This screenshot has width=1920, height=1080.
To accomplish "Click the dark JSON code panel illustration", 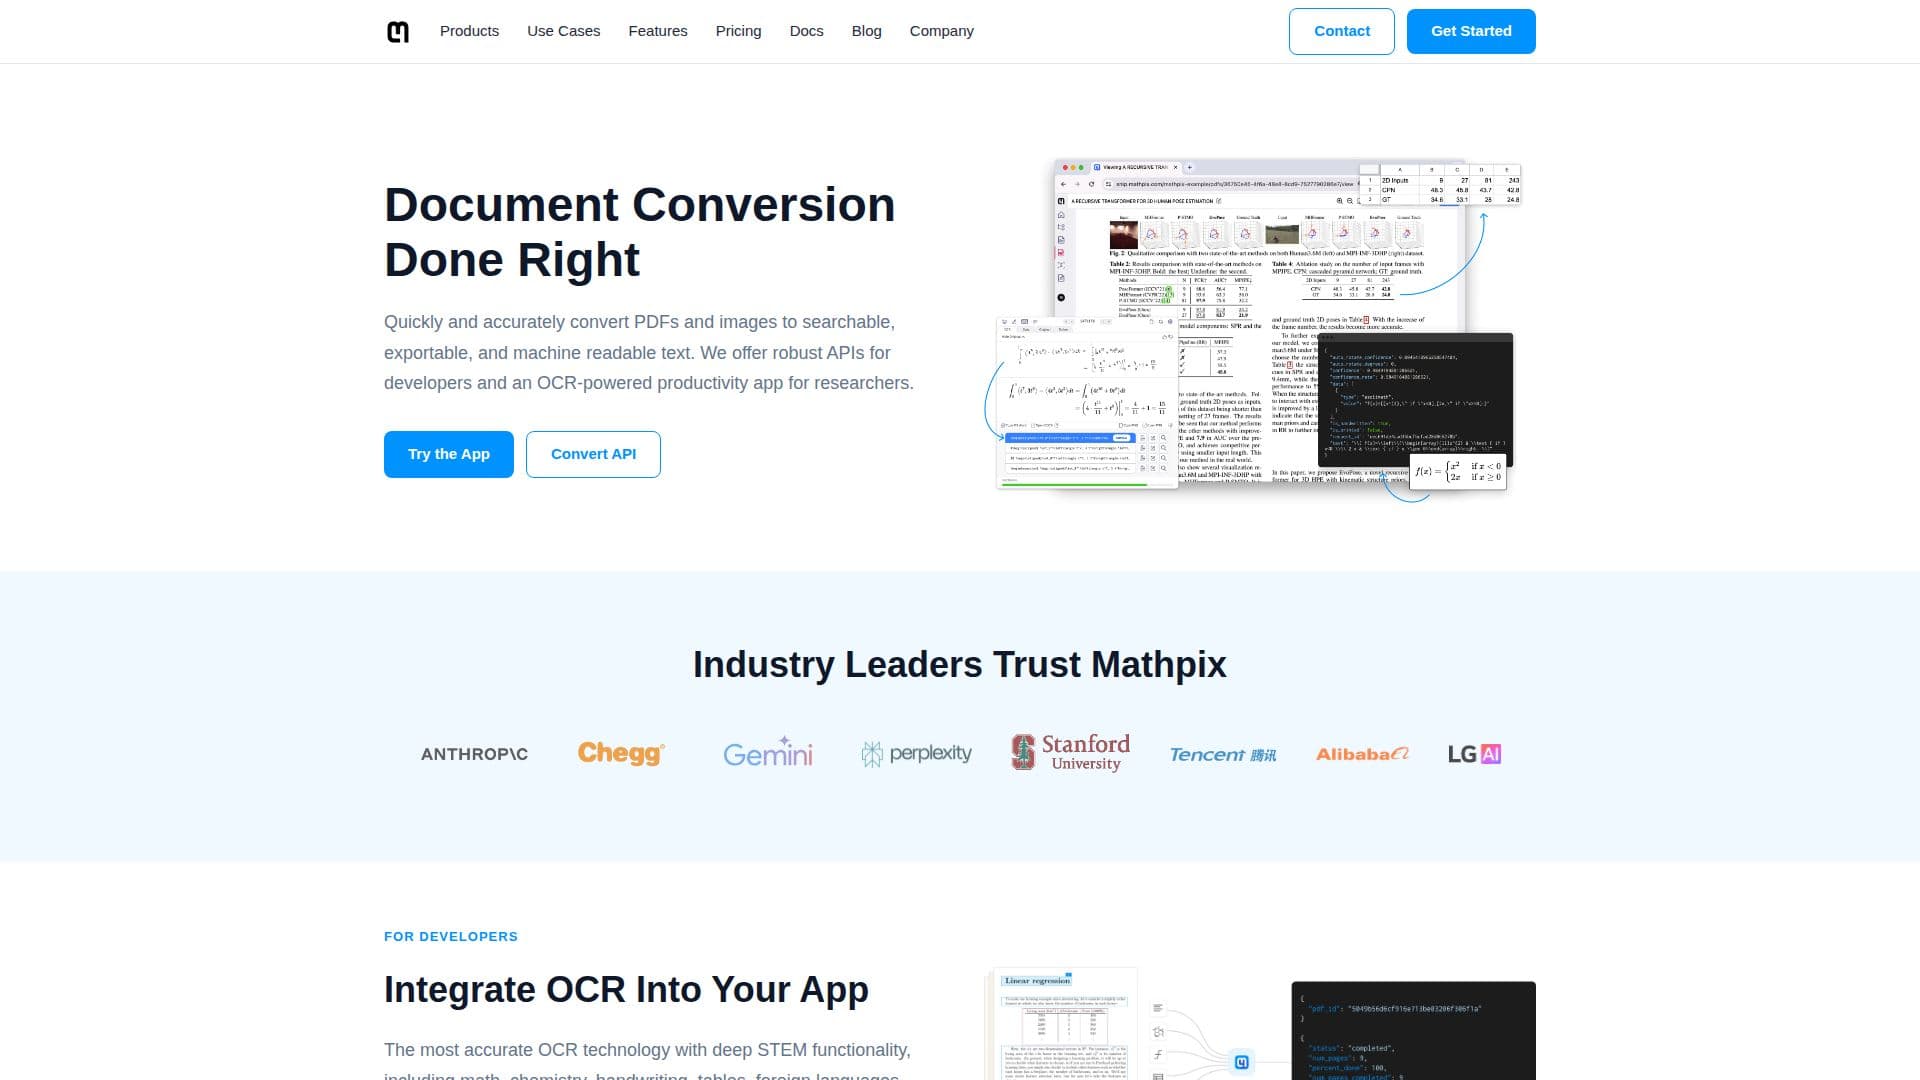I will 1413,1031.
